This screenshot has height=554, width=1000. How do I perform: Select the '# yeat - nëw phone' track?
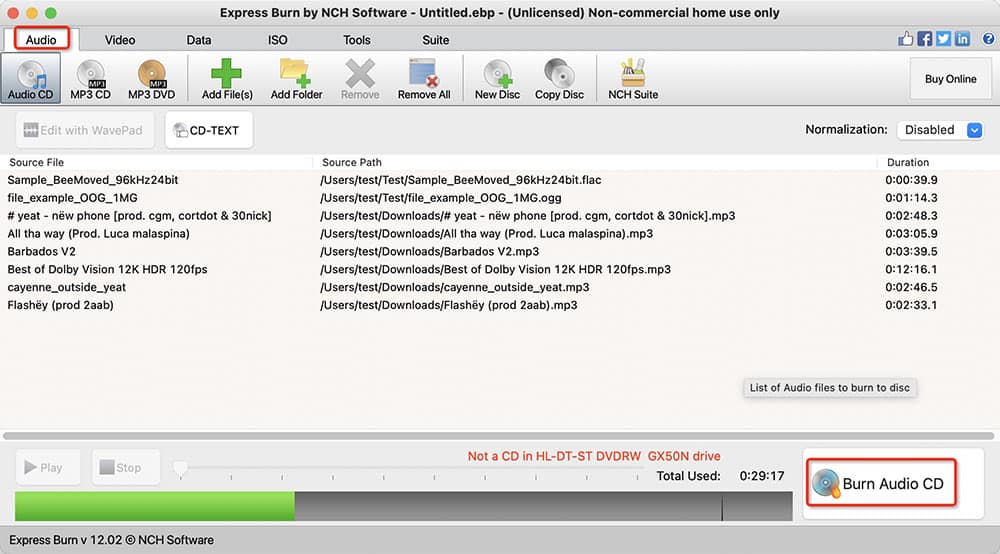coord(139,215)
